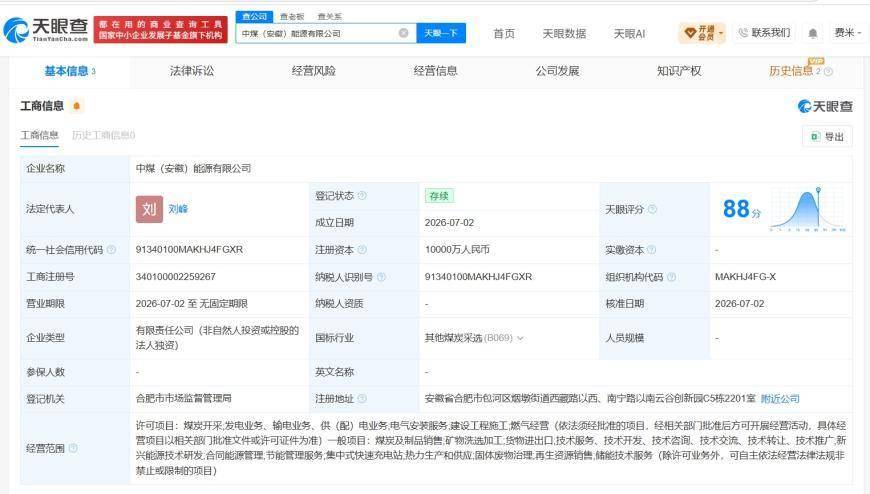
Task: Select the 查关系 search tab
Action: click(330, 17)
